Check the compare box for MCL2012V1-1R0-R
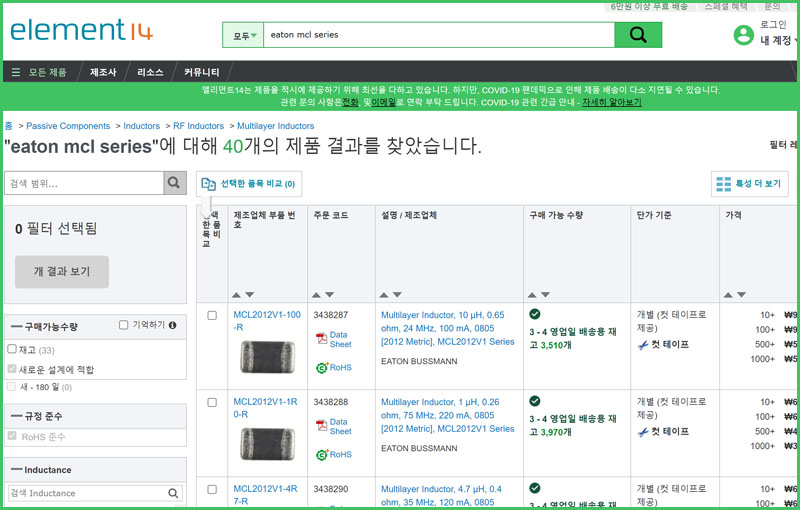Image resolution: width=800 pixels, height=510 pixels. pos(212,402)
